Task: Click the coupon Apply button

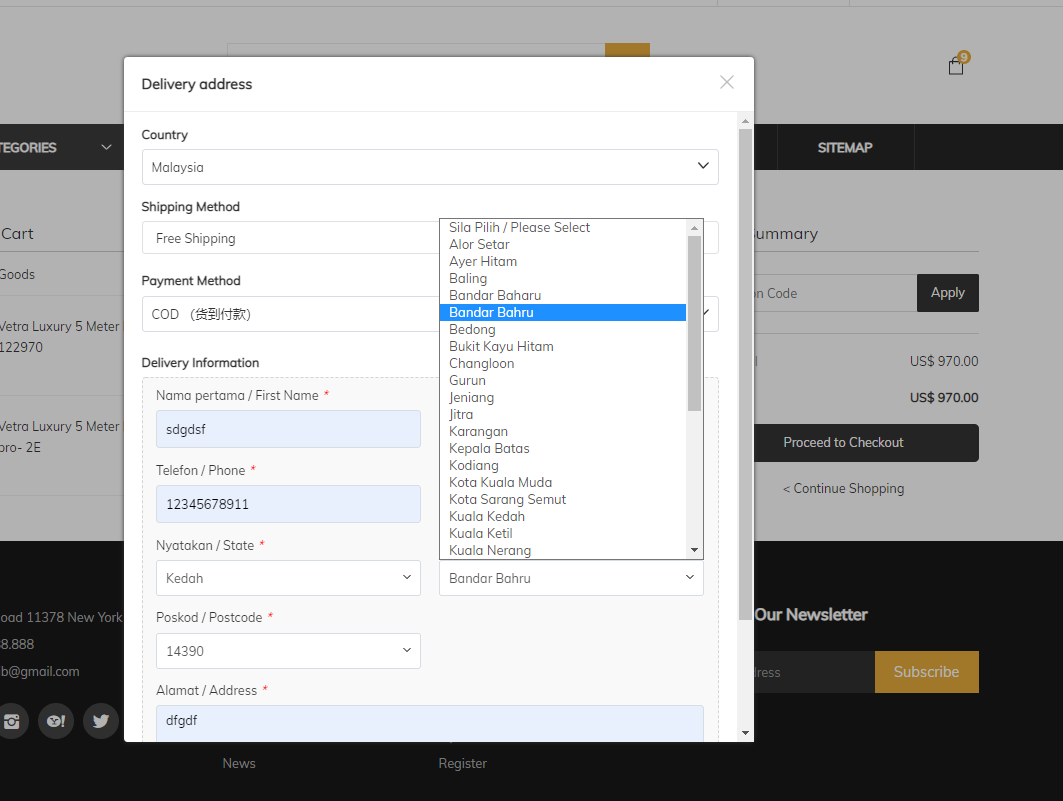Action: tap(947, 293)
